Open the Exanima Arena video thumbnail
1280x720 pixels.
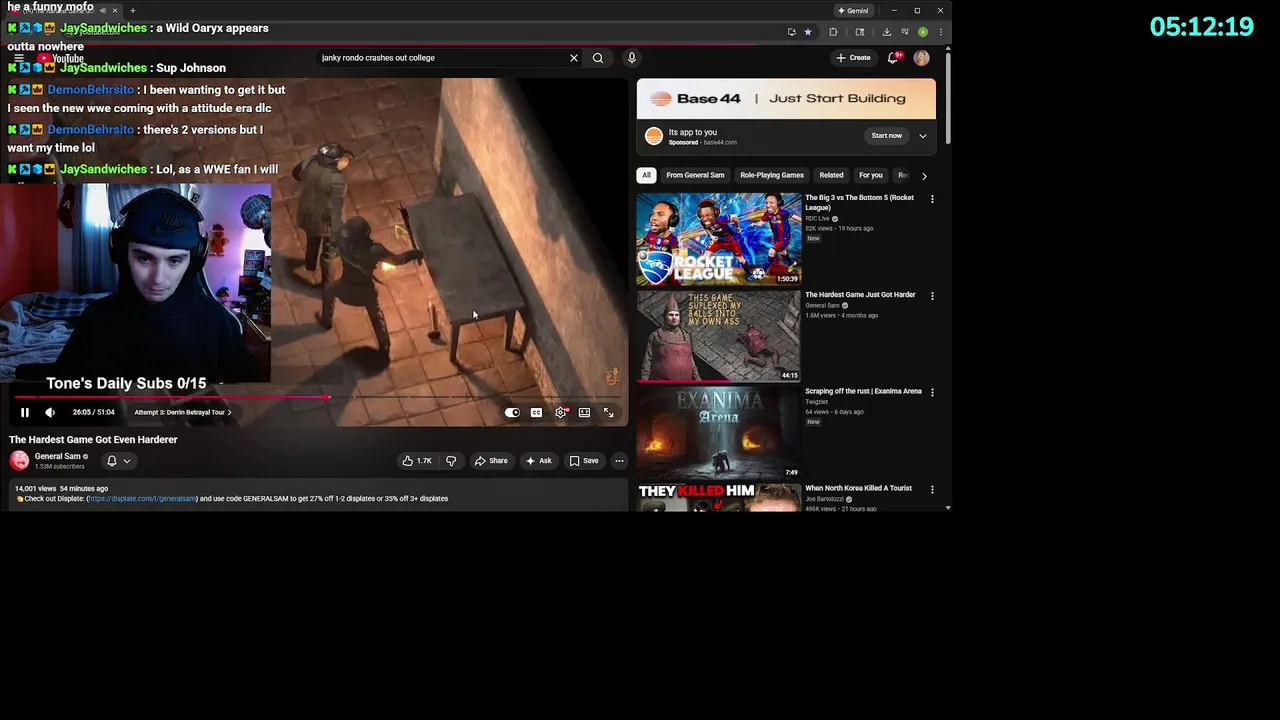coord(719,433)
